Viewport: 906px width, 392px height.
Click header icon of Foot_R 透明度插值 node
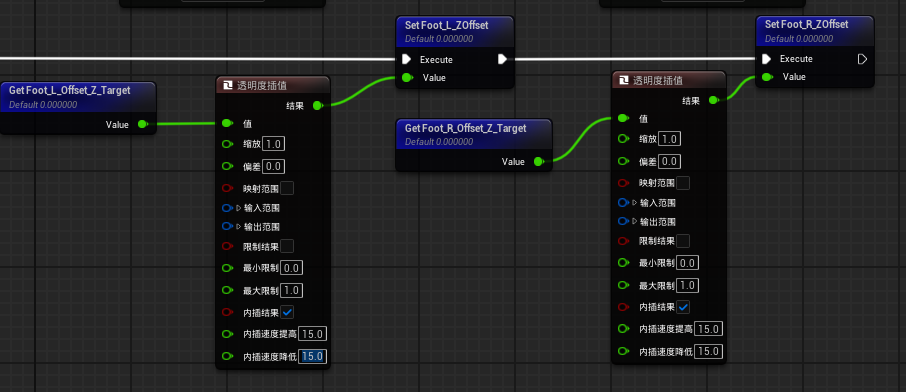coord(623,80)
